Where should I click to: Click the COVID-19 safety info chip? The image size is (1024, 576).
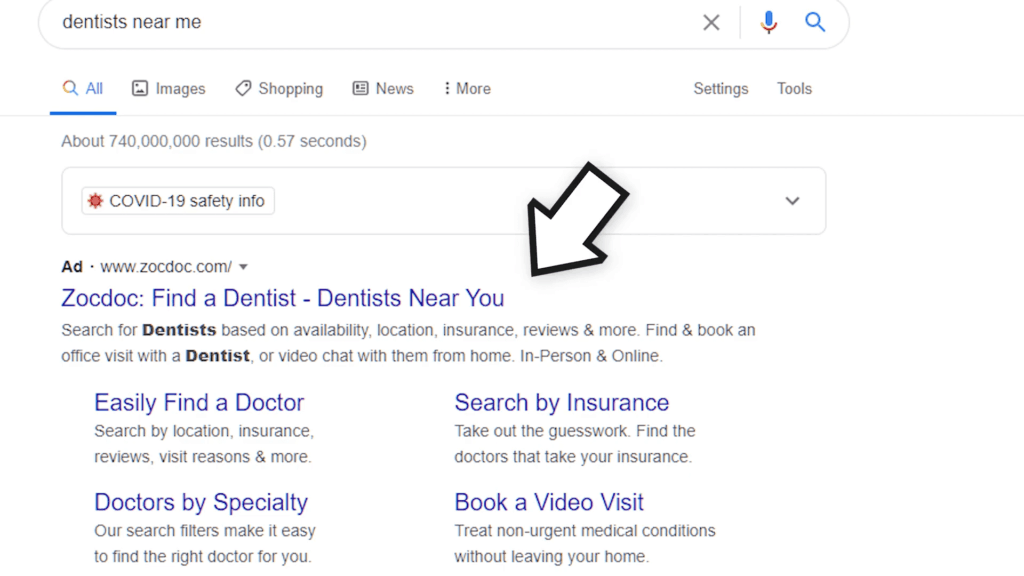tap(178, 201)
